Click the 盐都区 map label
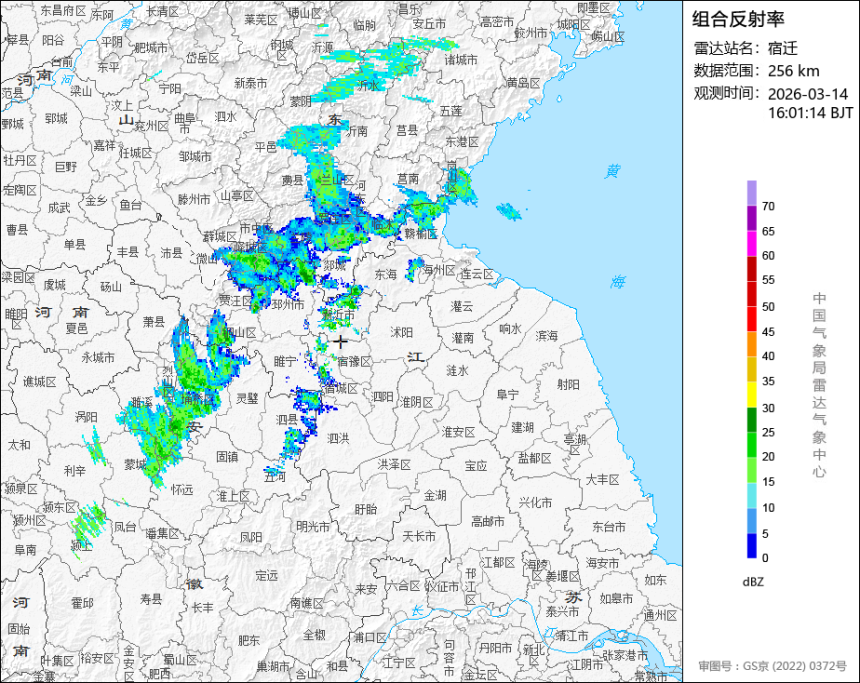Image resolution: width=860 pixels, height=683 pixels. [x=535, y=458]
